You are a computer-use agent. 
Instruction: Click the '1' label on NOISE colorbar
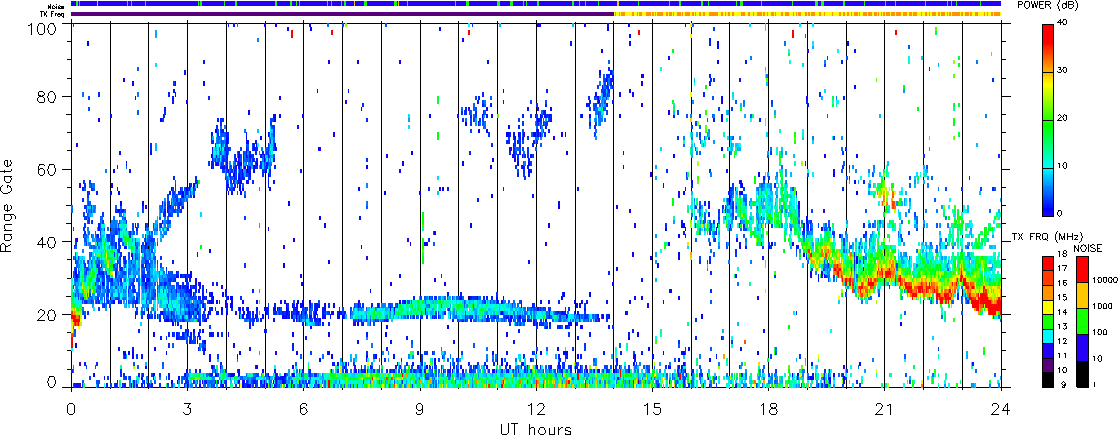tap(1095, 385)
